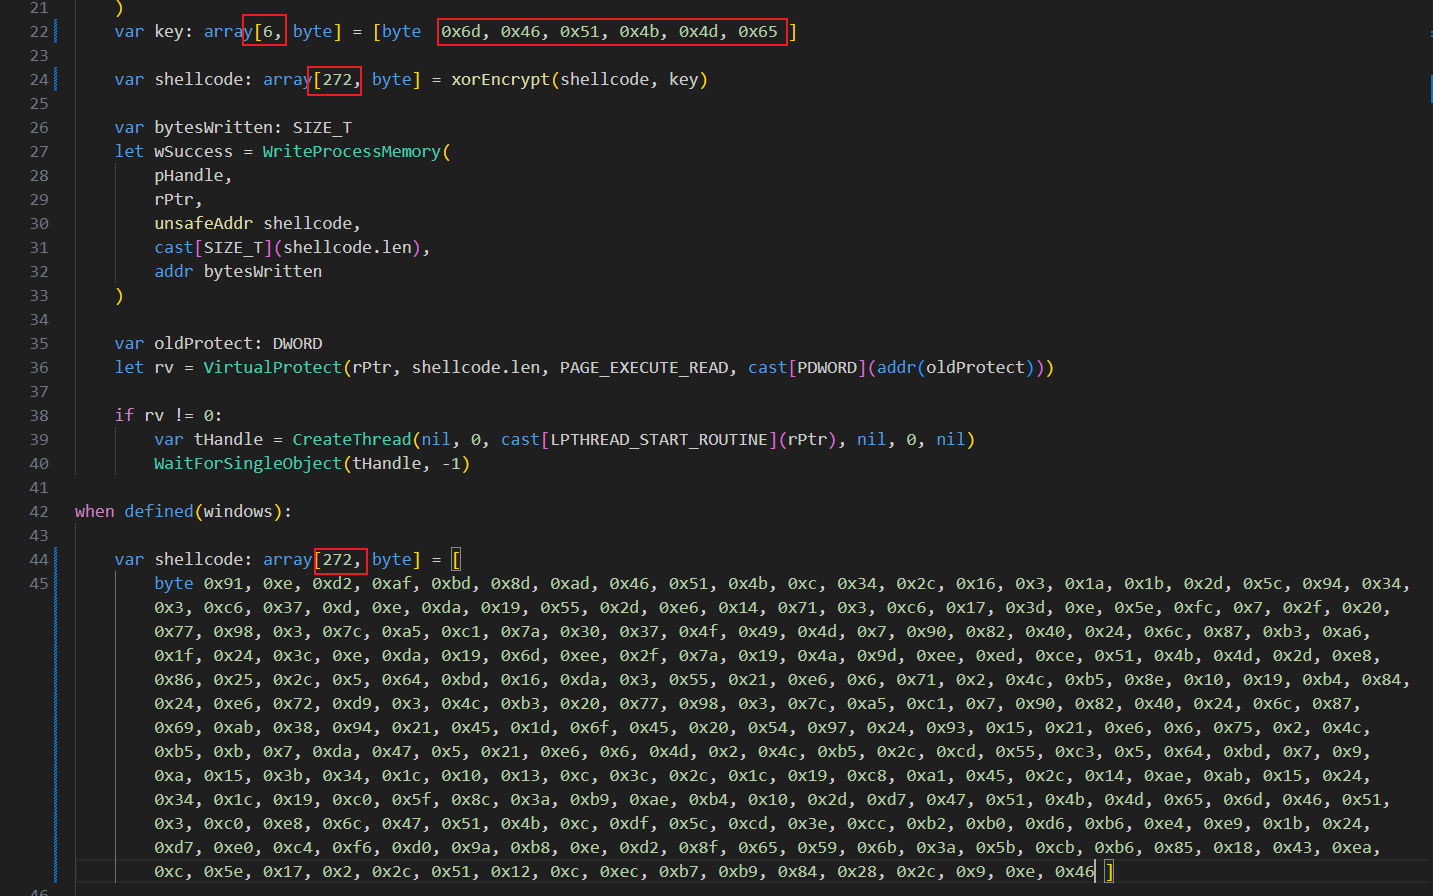Click 0x65 at end of key array

(757, 32)
